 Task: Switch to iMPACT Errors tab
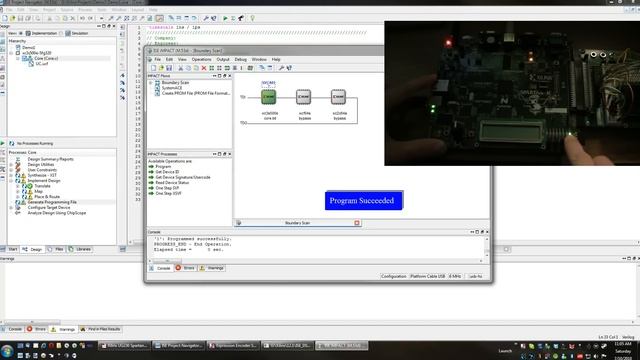click(185, 268)
